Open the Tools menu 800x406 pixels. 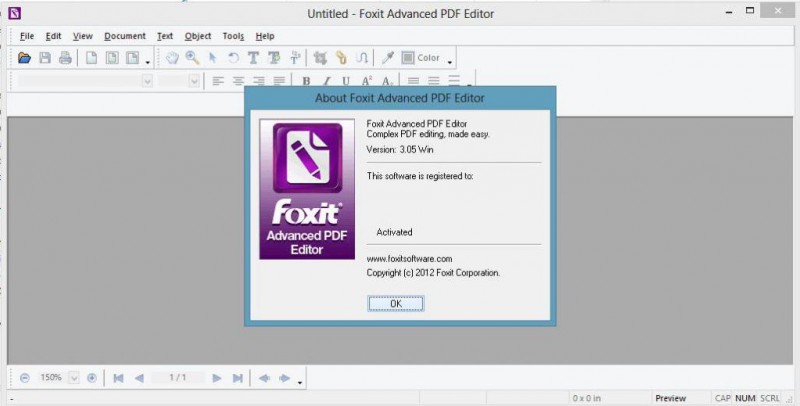[x=233, y=36]
